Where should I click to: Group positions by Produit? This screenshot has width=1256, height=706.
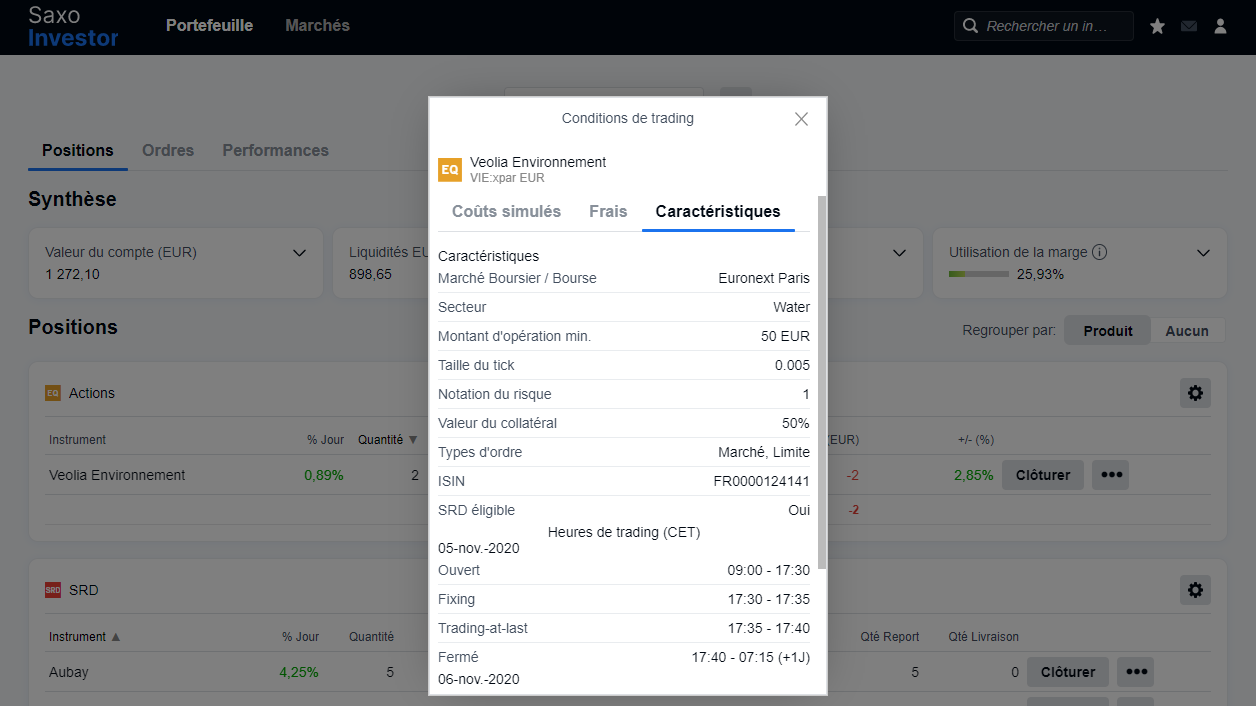[1108, 331]
